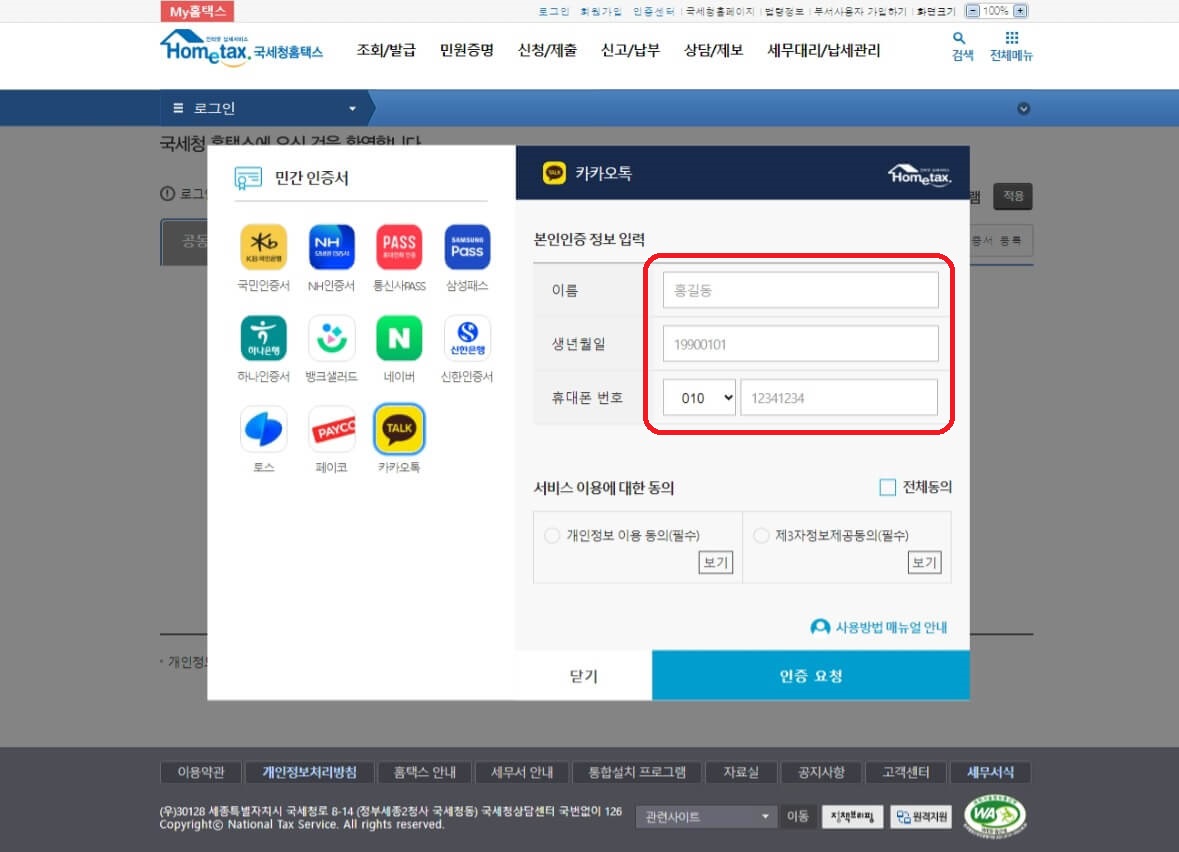The image size is (1179, 852).
Task: Click the 인증 요청 button
Action: click(x=811, y=675)
